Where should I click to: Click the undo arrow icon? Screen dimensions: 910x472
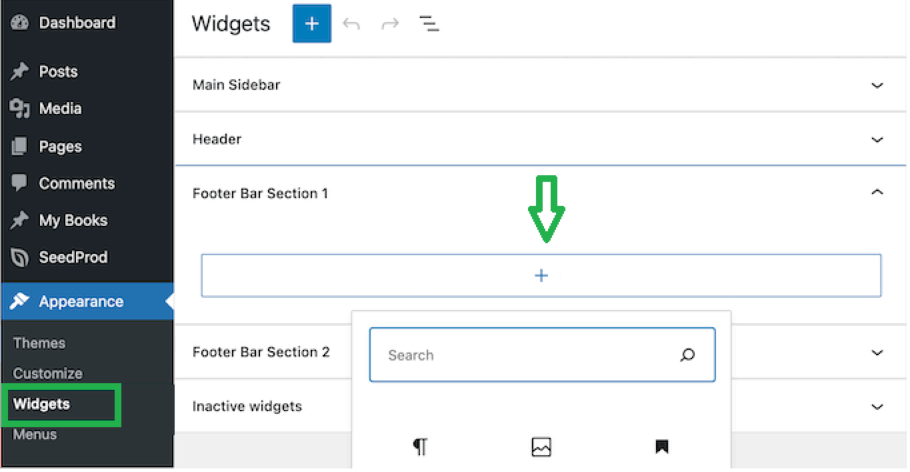point(351,24)
